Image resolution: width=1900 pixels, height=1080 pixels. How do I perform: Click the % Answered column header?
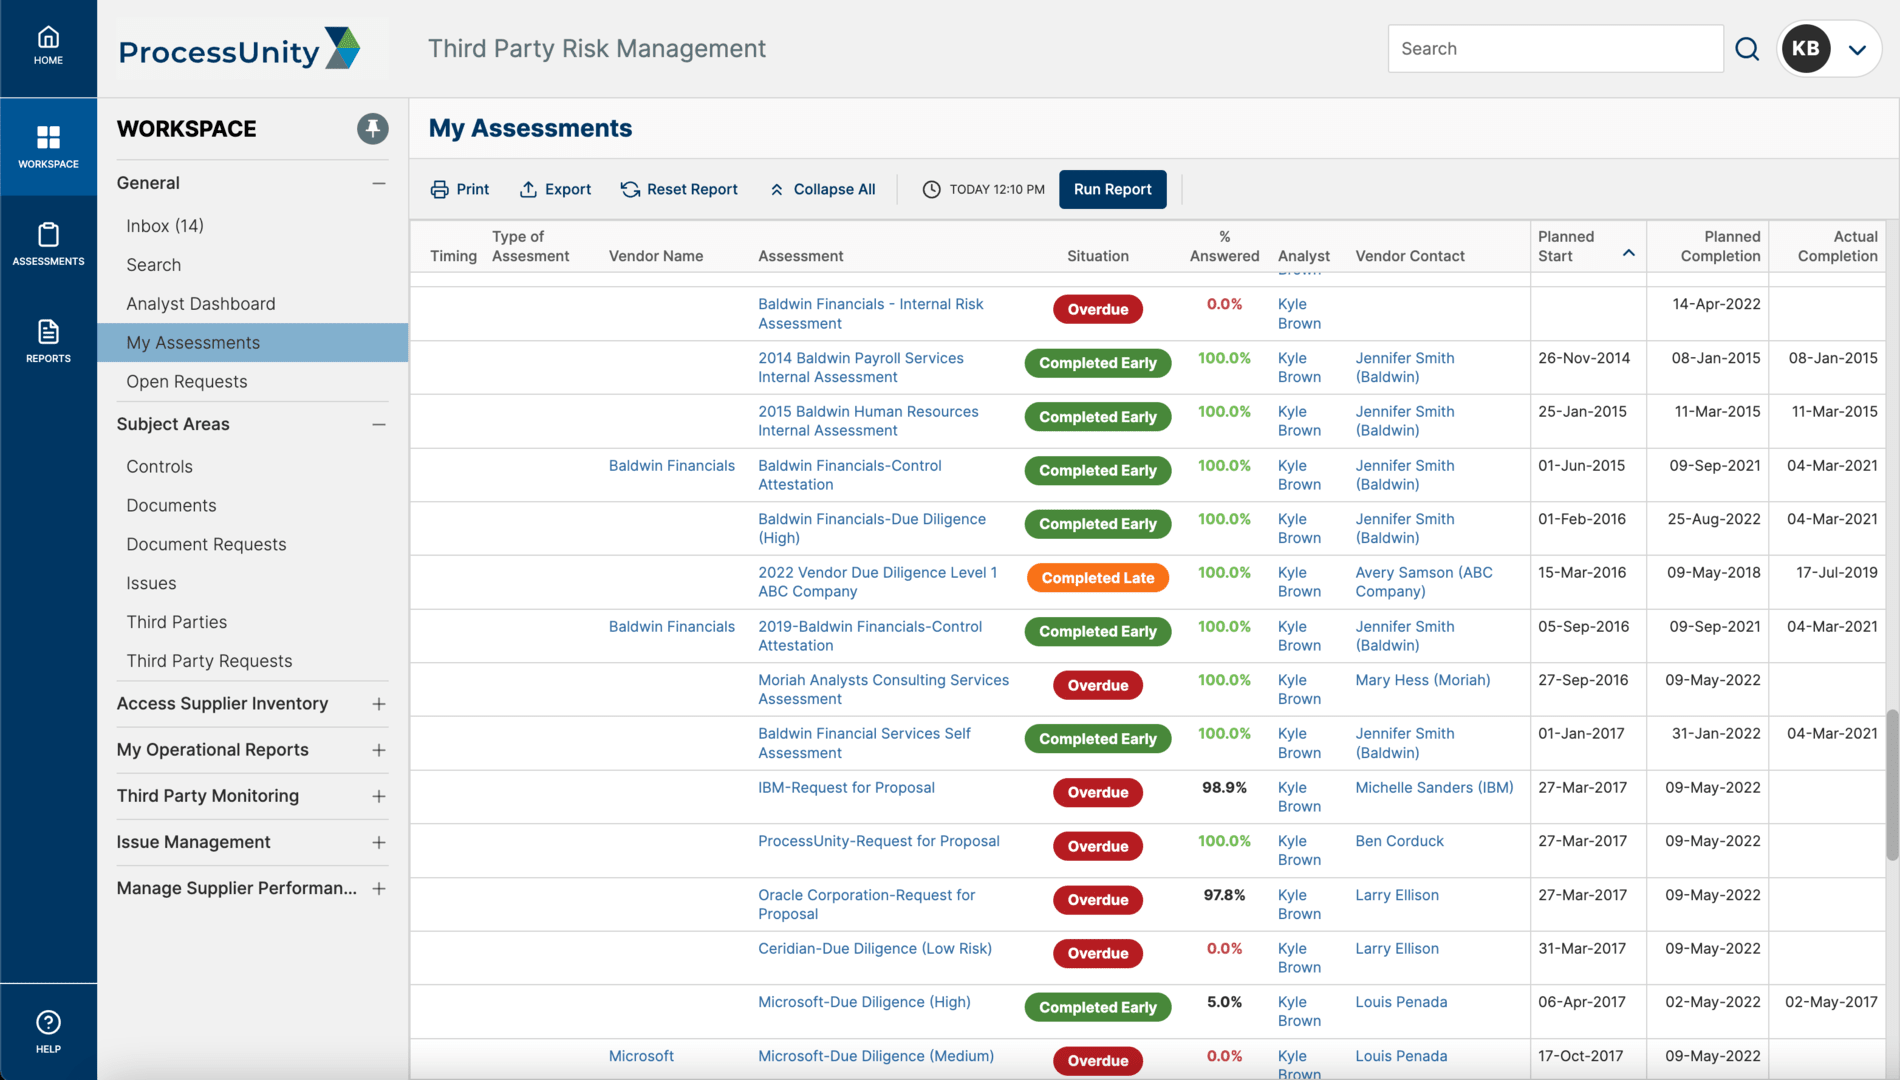pos(1224,246)
